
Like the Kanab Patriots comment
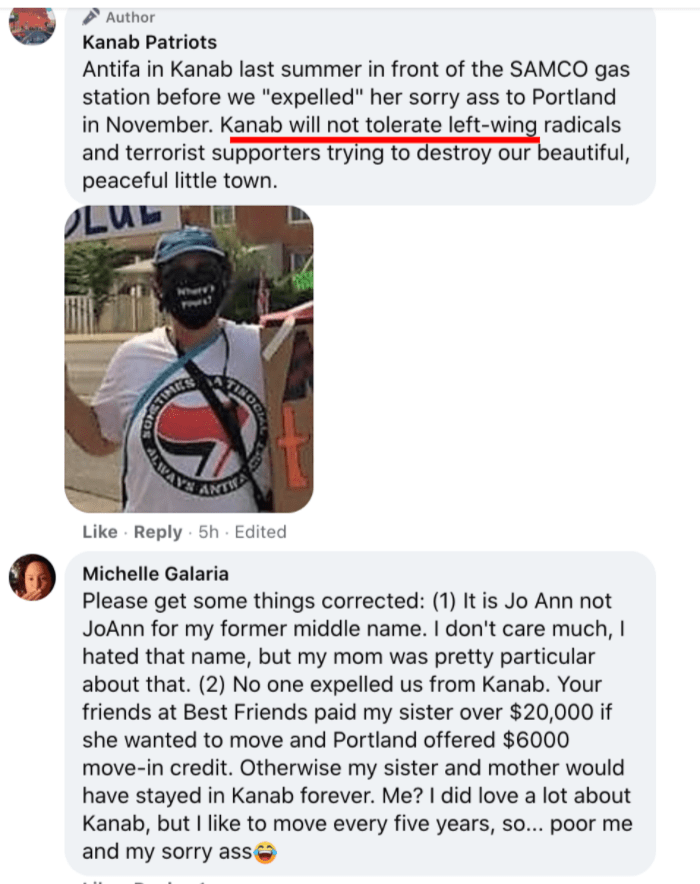(99, 532)
